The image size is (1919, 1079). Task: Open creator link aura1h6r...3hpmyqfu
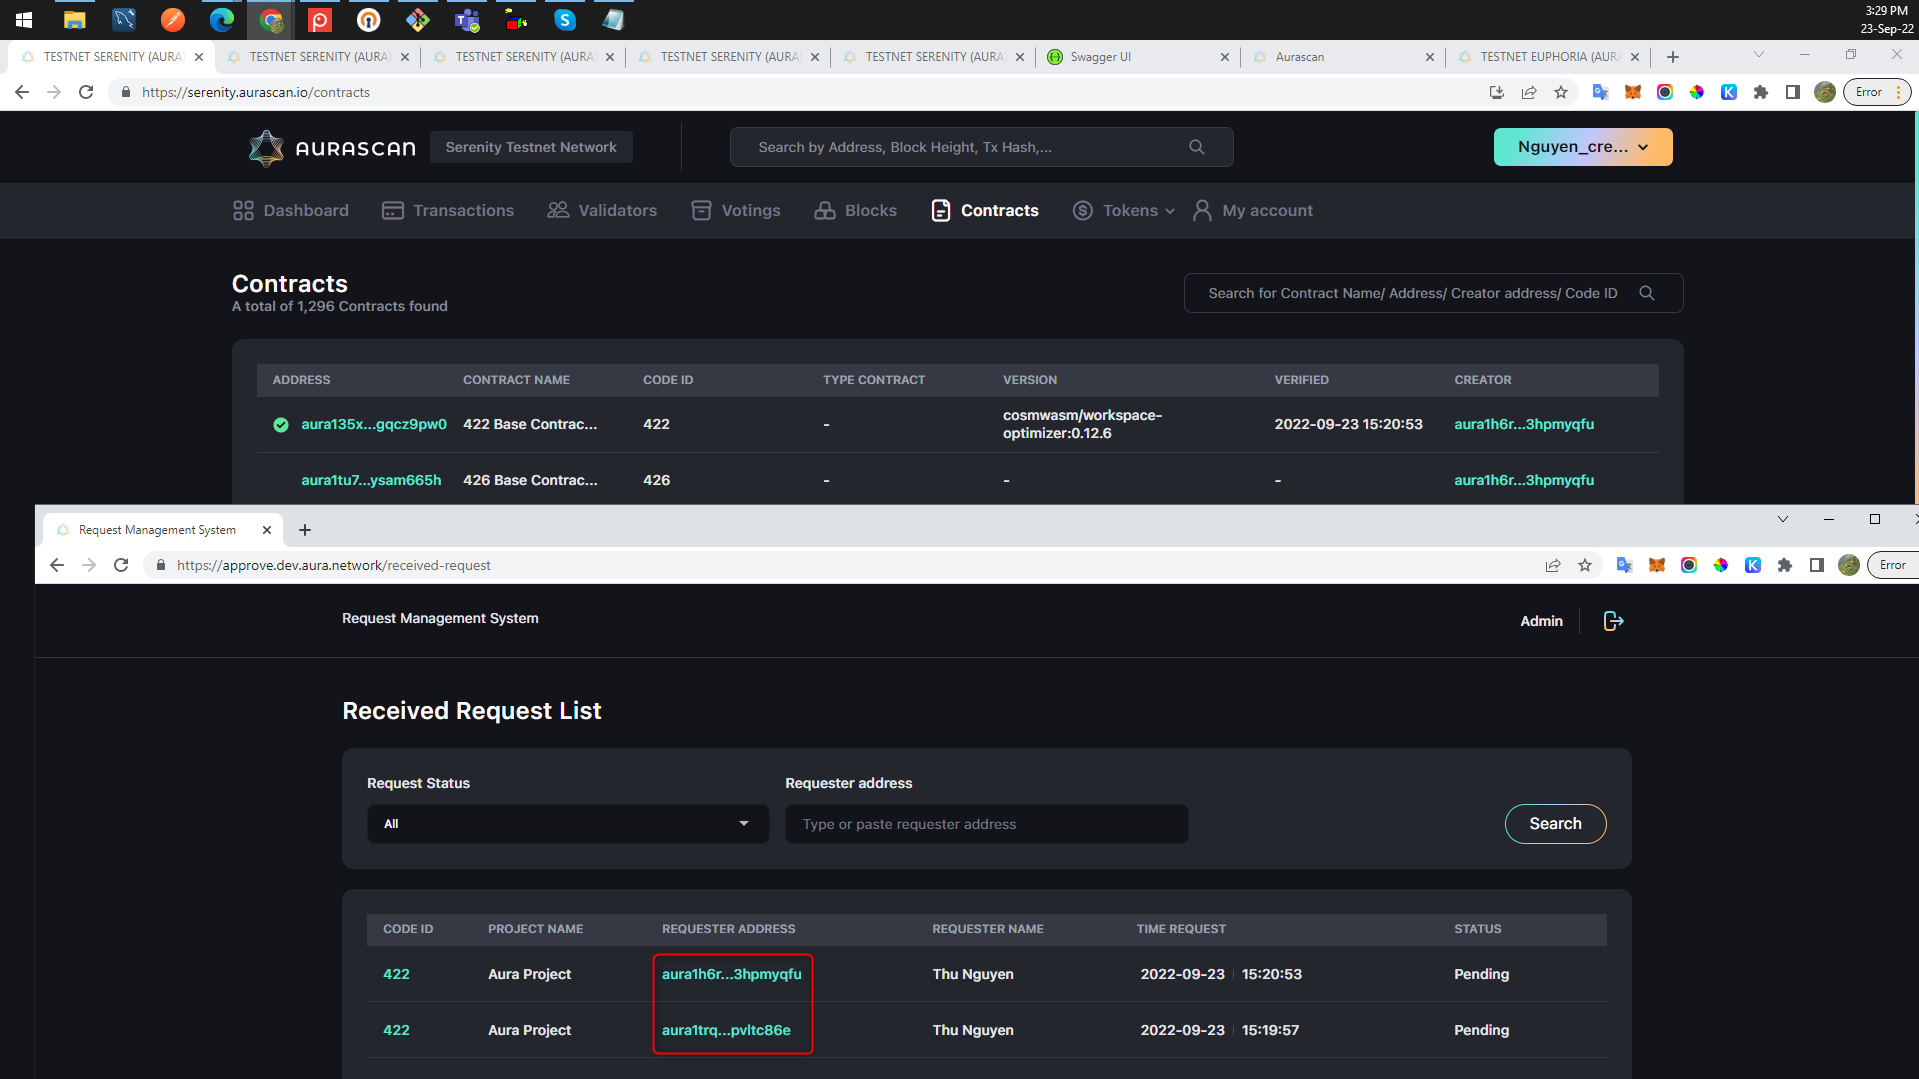[x=1523, y=424]
